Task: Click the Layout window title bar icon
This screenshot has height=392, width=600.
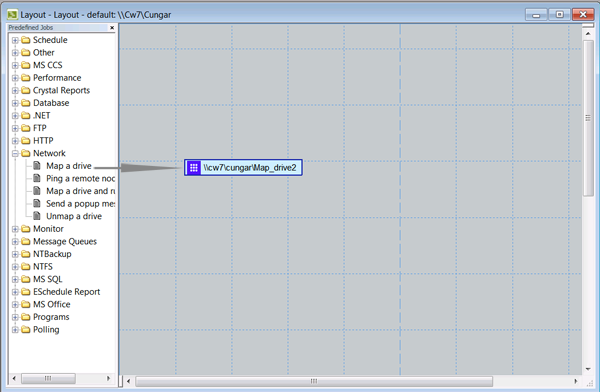Action: coord(12,15)
